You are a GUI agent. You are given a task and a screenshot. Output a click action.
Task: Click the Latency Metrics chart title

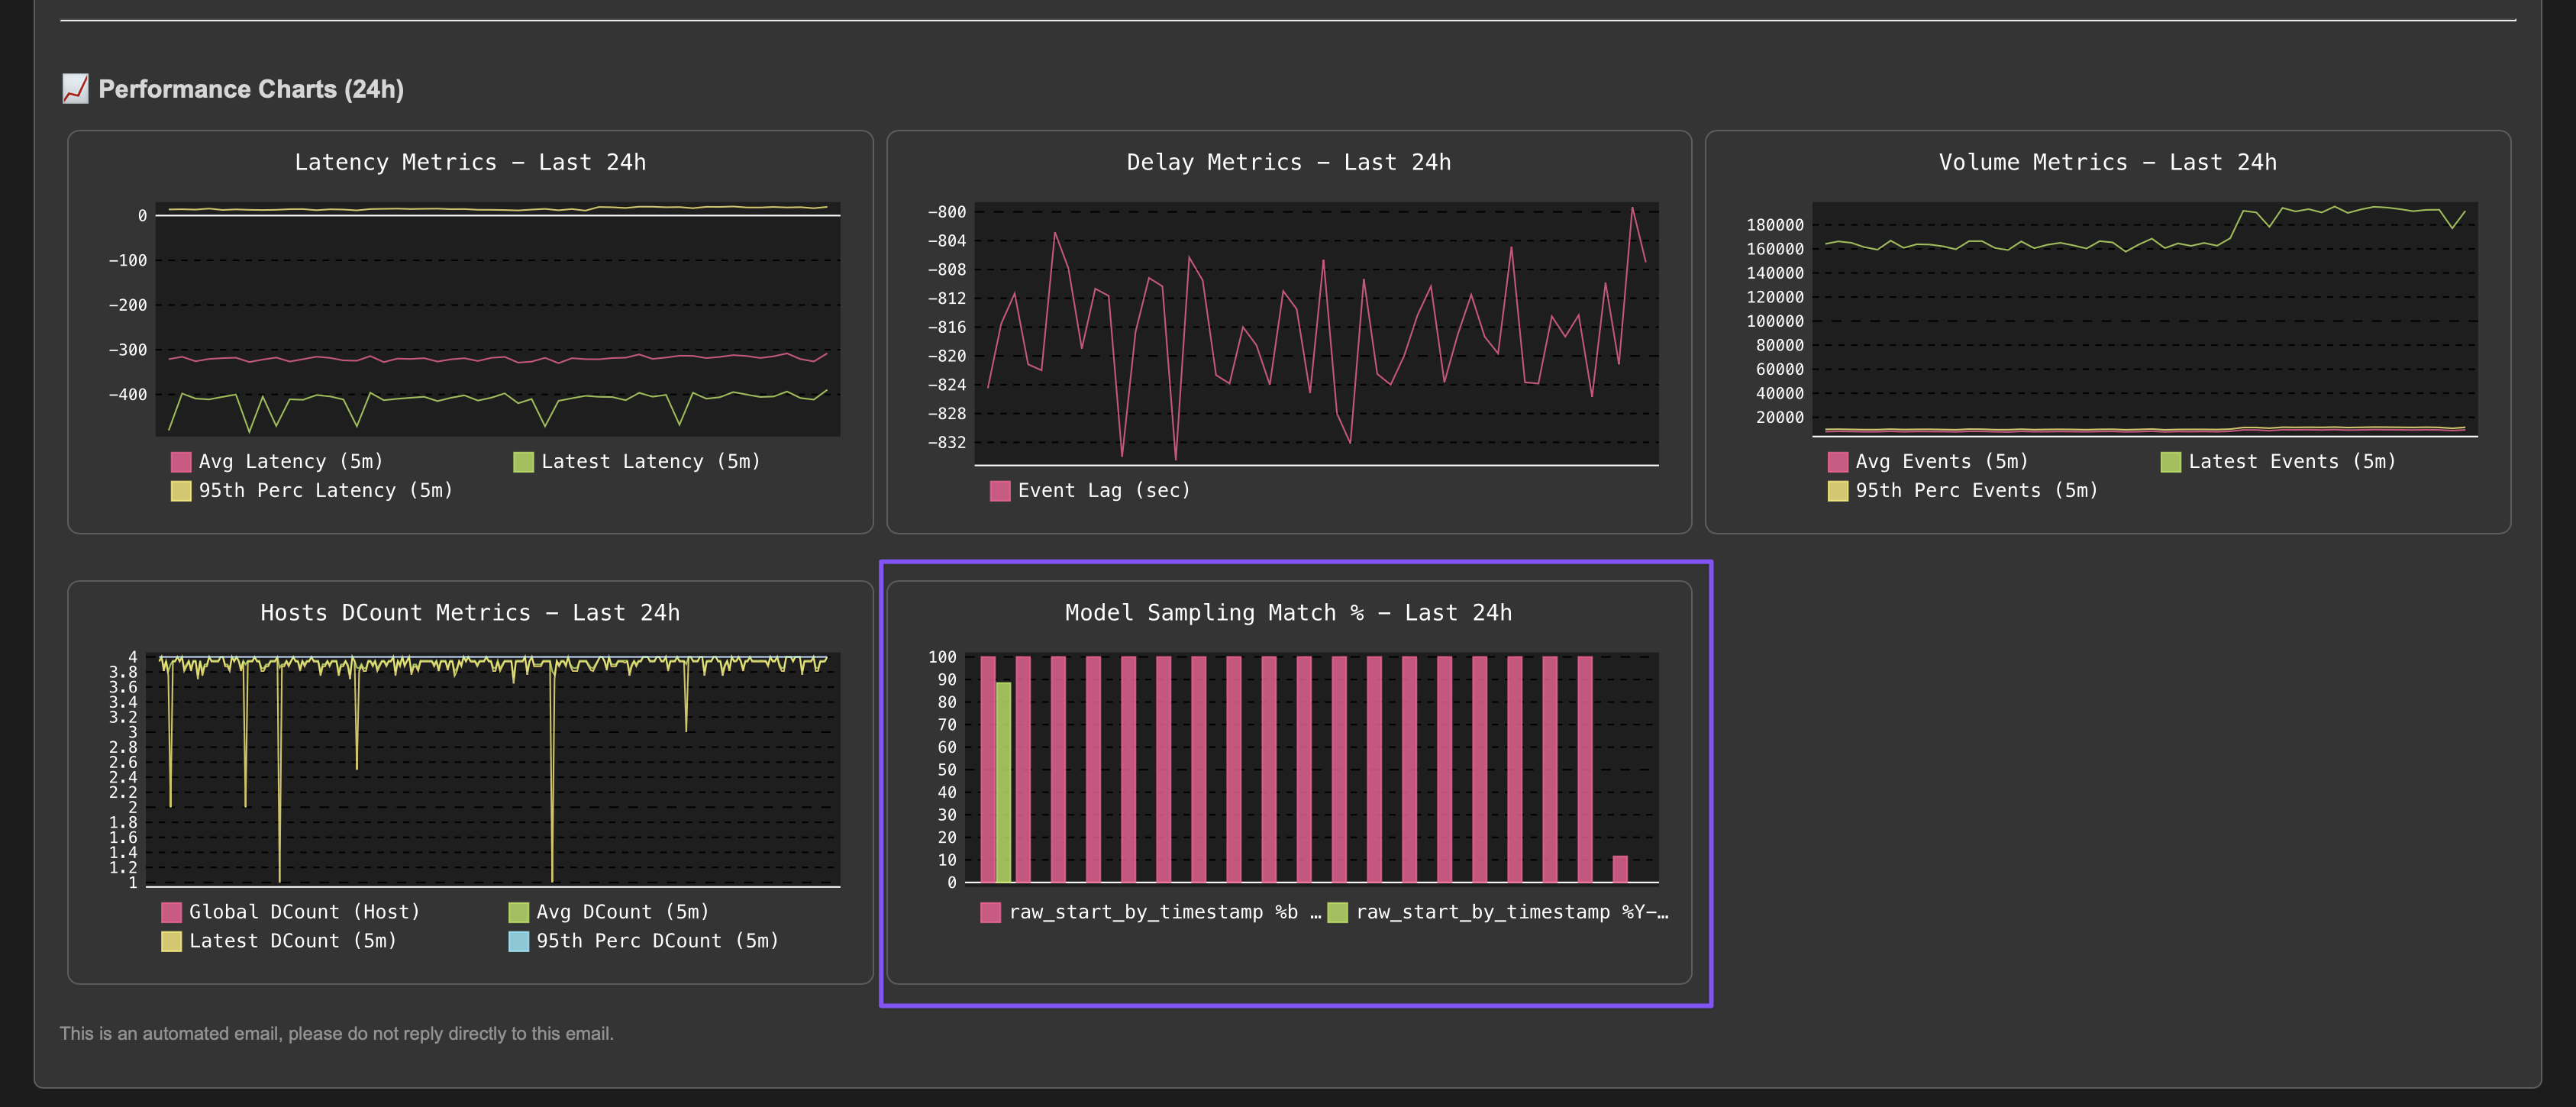tap(470, 162)
